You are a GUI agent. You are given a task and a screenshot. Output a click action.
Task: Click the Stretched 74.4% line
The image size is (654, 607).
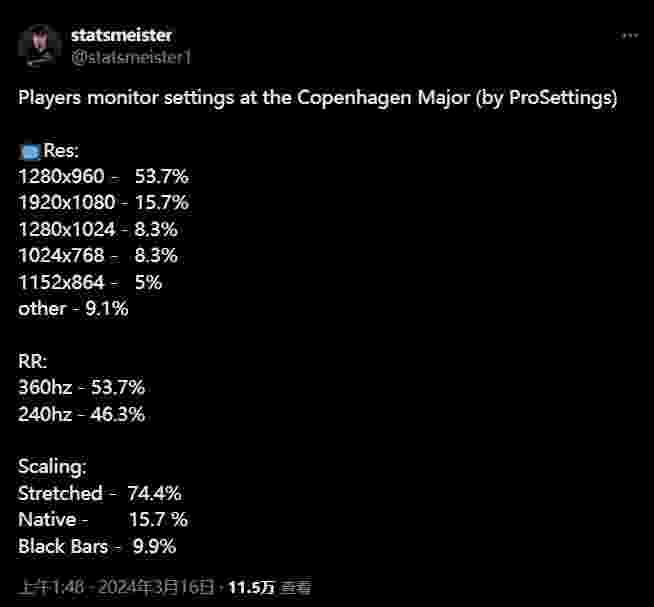tap(100, 493)
